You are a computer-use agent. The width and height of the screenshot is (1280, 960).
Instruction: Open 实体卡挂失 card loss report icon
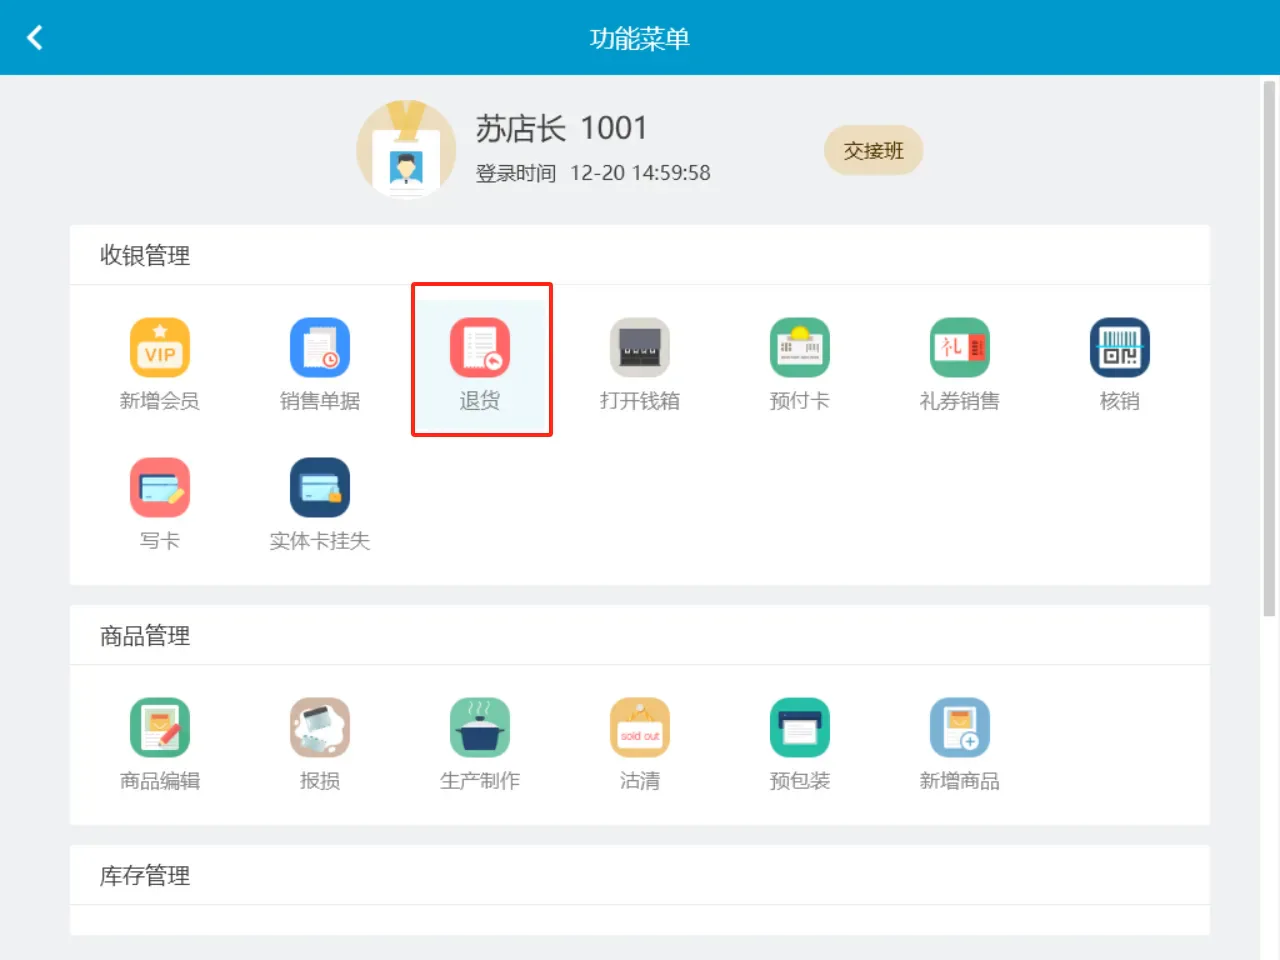(320, 487)
